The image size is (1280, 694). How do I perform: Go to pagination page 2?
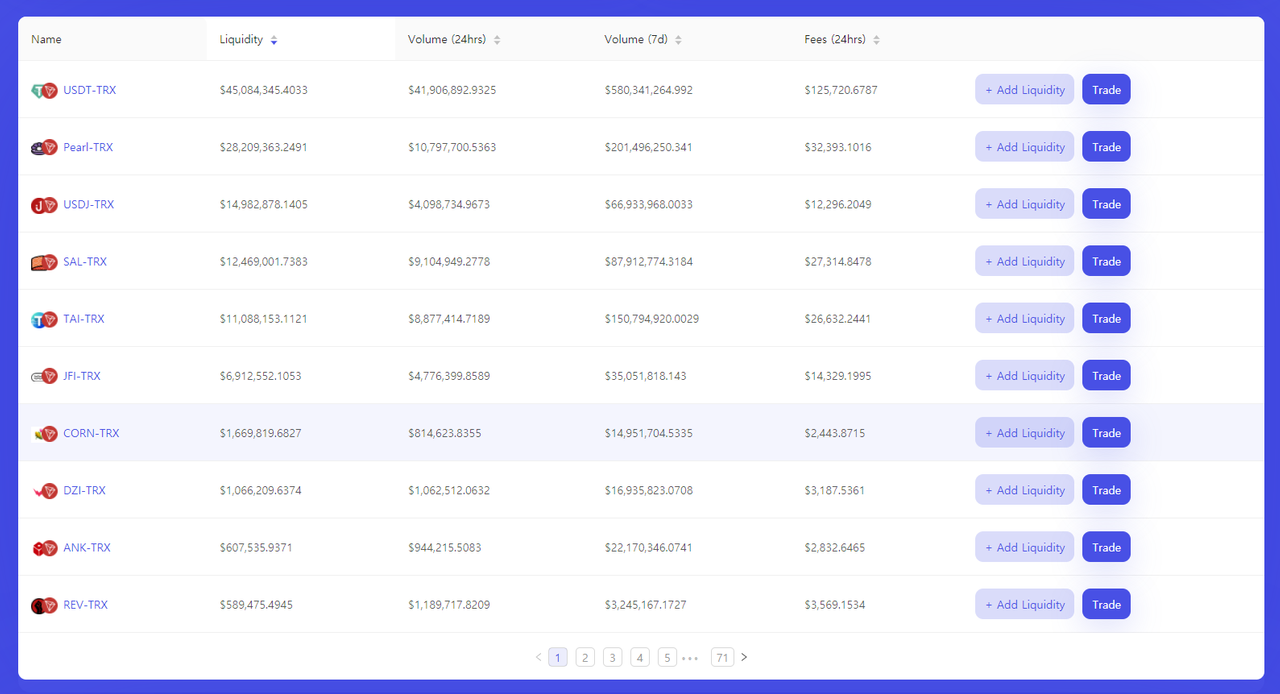585,657
